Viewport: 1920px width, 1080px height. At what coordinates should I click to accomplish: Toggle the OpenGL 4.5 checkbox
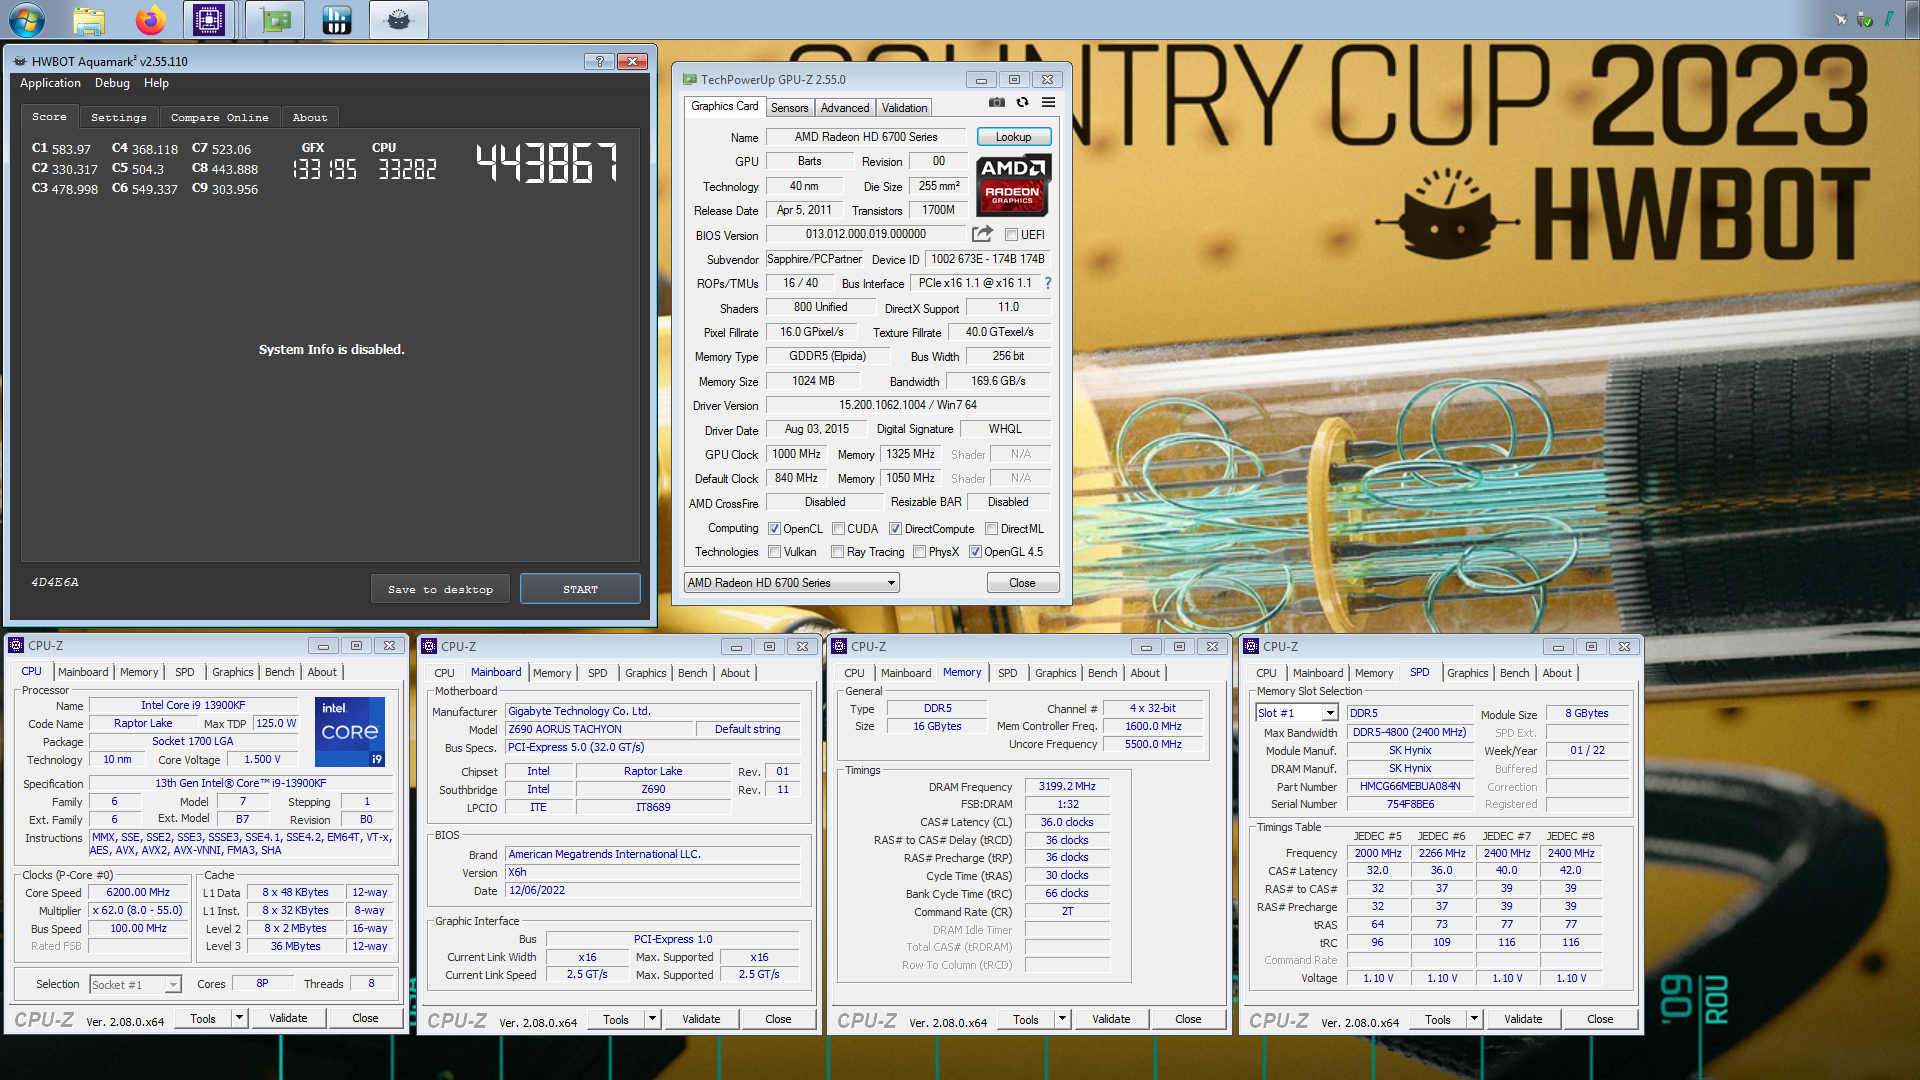(x=975, y=552)
